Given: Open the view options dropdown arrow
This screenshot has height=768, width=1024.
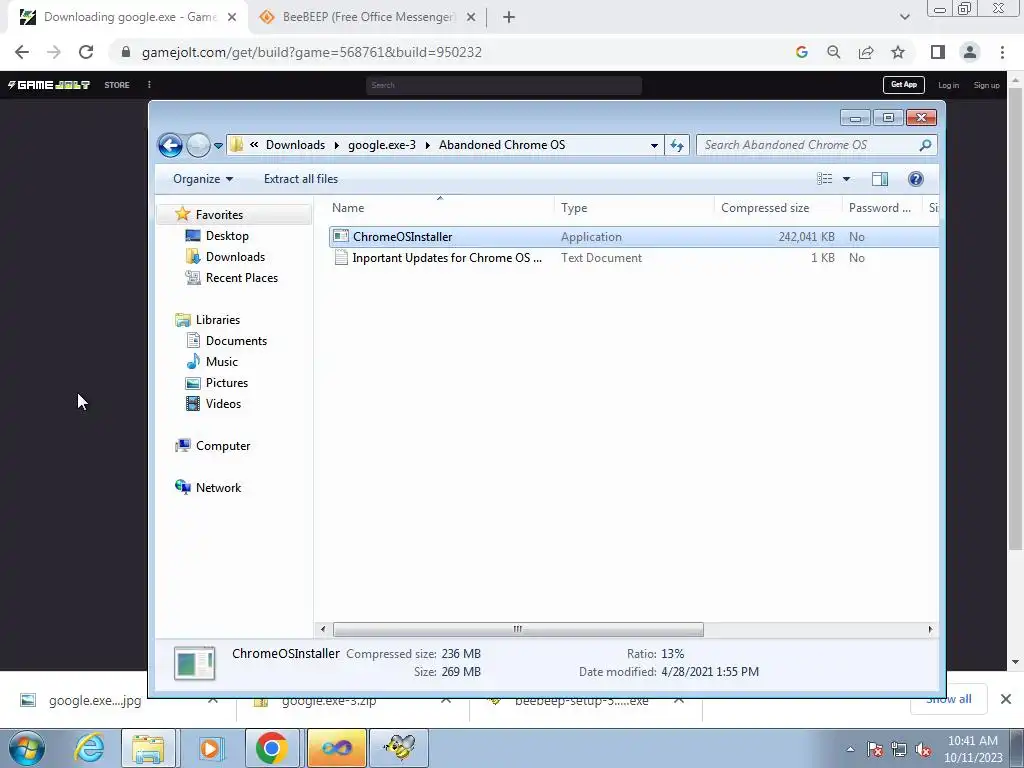Looking at the screenshot, I should click(846, 179).
